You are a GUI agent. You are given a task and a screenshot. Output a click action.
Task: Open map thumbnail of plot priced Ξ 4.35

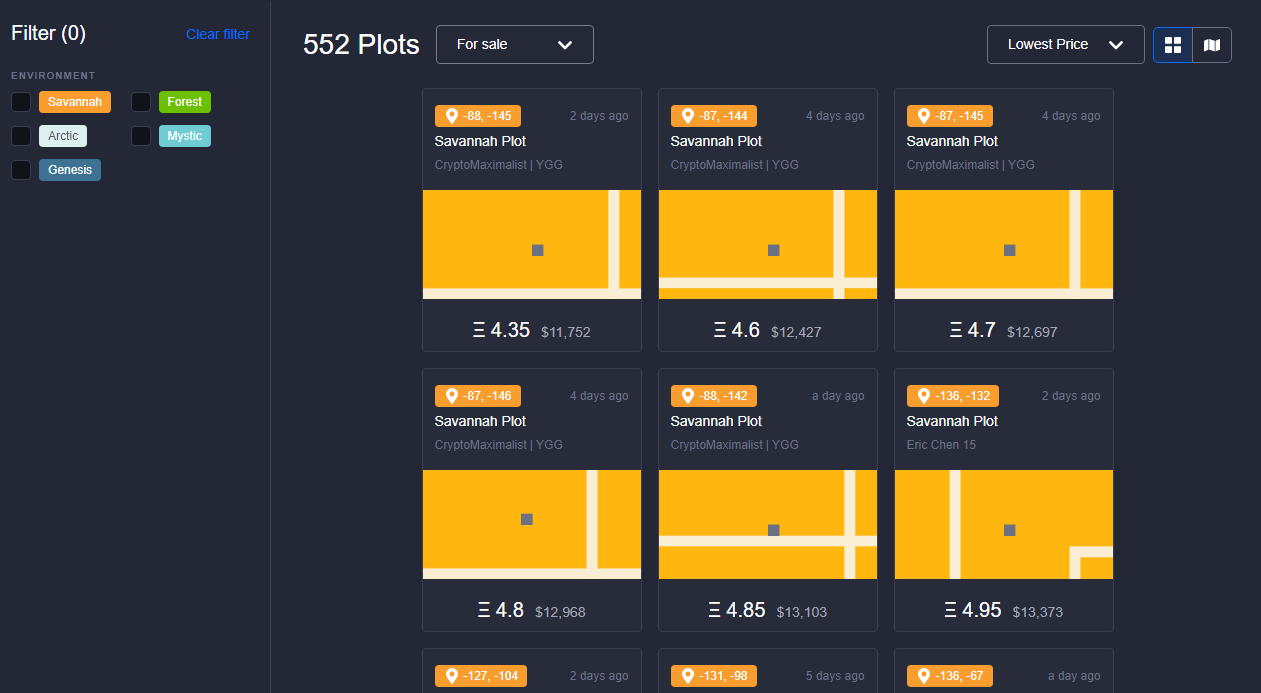pos(532,244)
